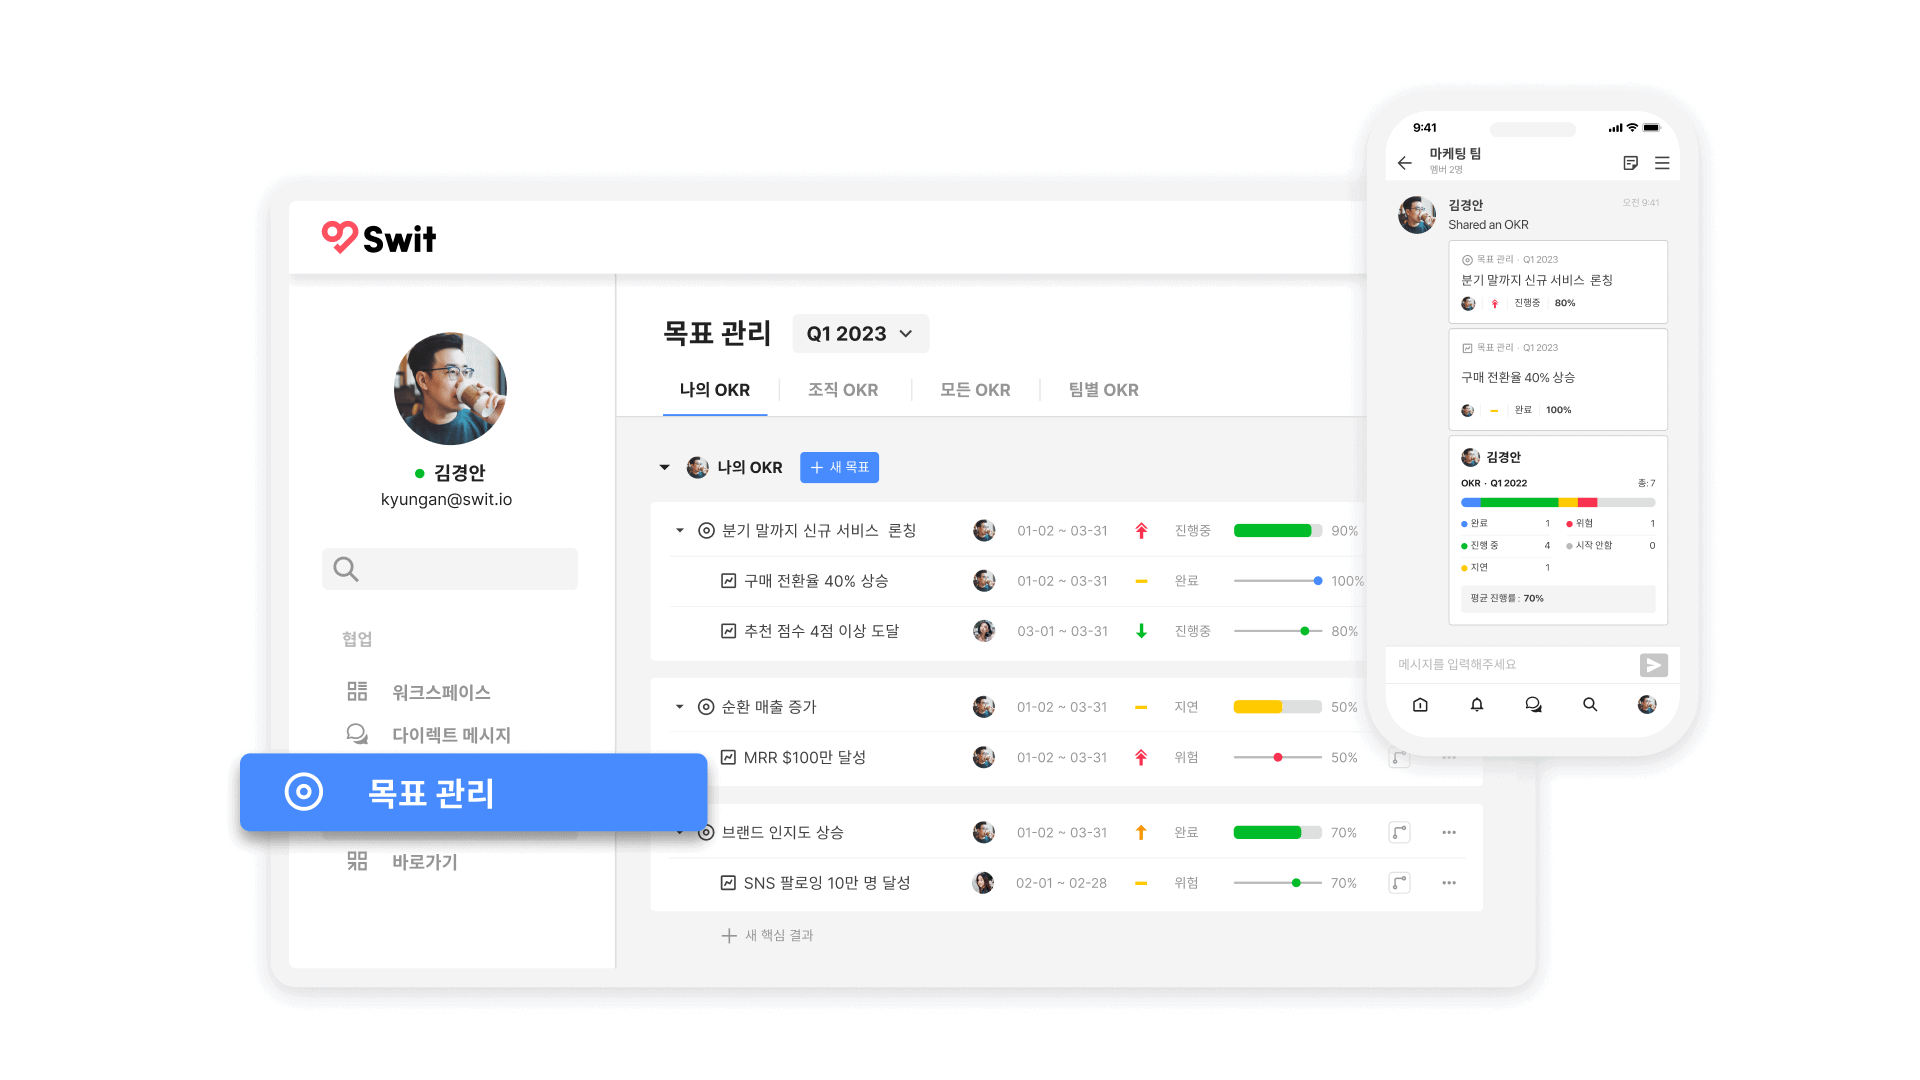Screen dimensions: 1920x1080
Task: Click the note icon in mobile header
Action: click(1630, 163)
